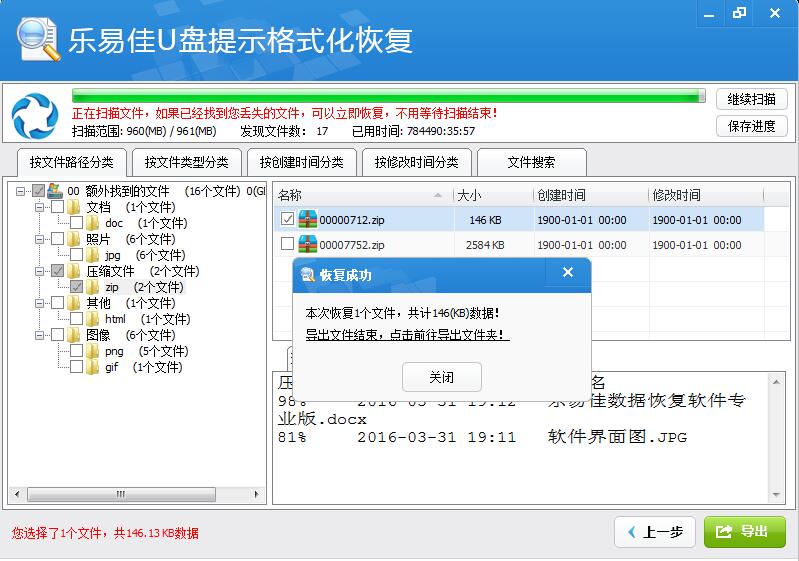This screenshot has height=561, width=799.
Task: Open export folder via 导出文件结束 link
Action: 407,335
